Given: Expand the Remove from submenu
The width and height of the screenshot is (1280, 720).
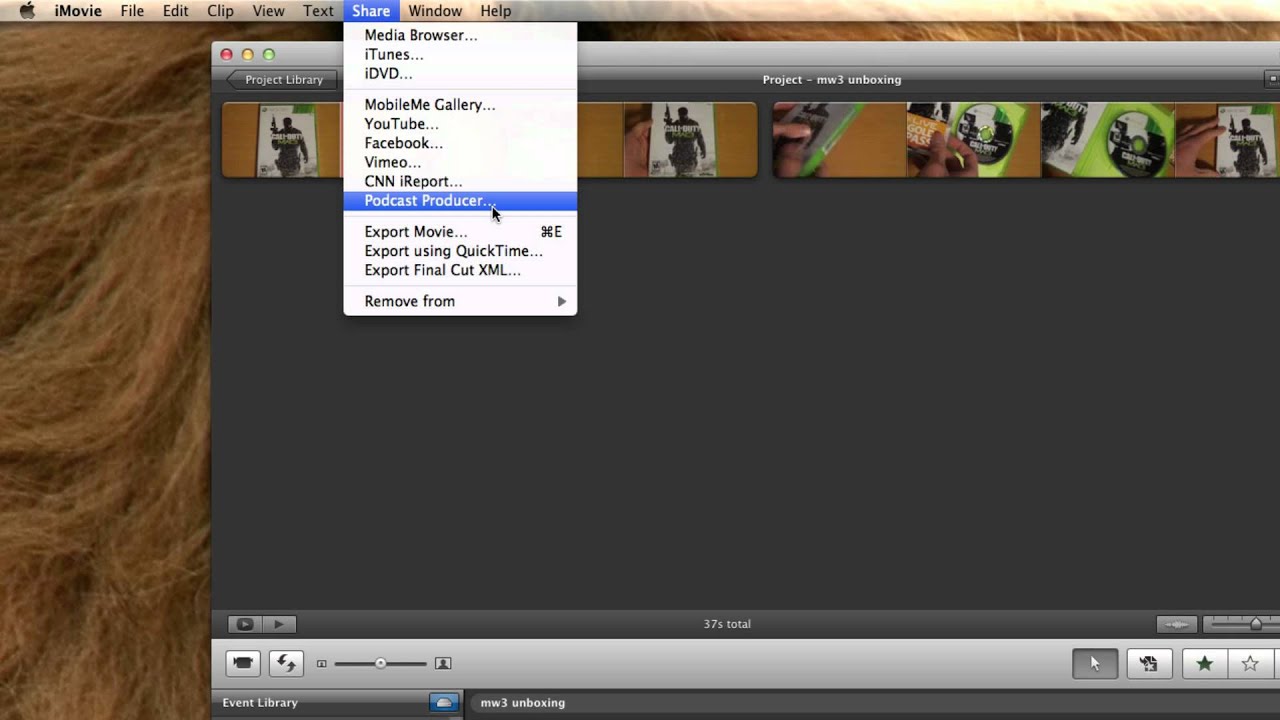Looking at the screenshot, I should pyautogui.click(x=460, y=301).
